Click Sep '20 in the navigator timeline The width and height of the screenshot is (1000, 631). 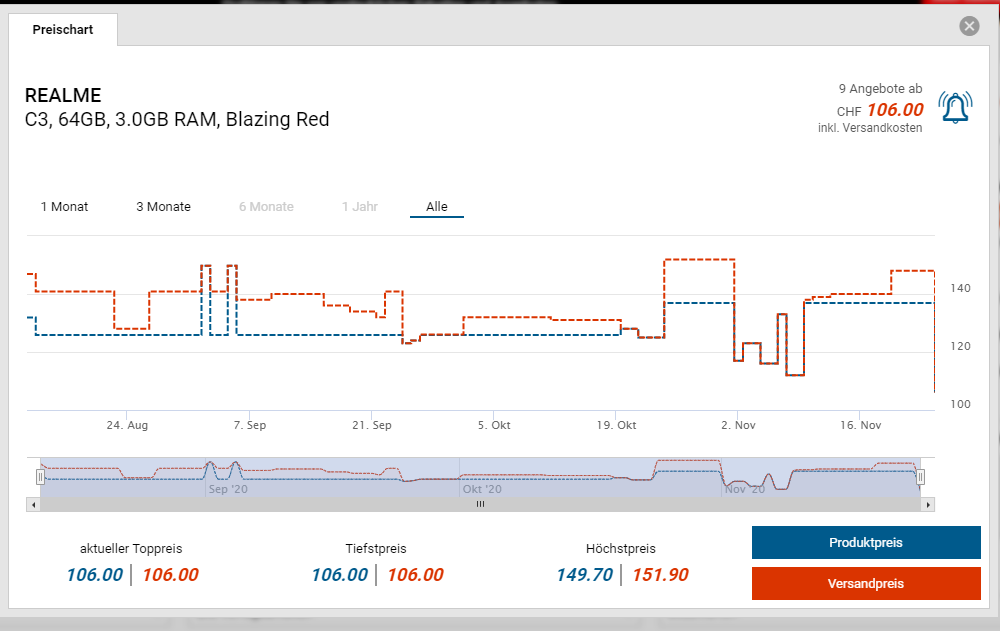coord(227,490)
